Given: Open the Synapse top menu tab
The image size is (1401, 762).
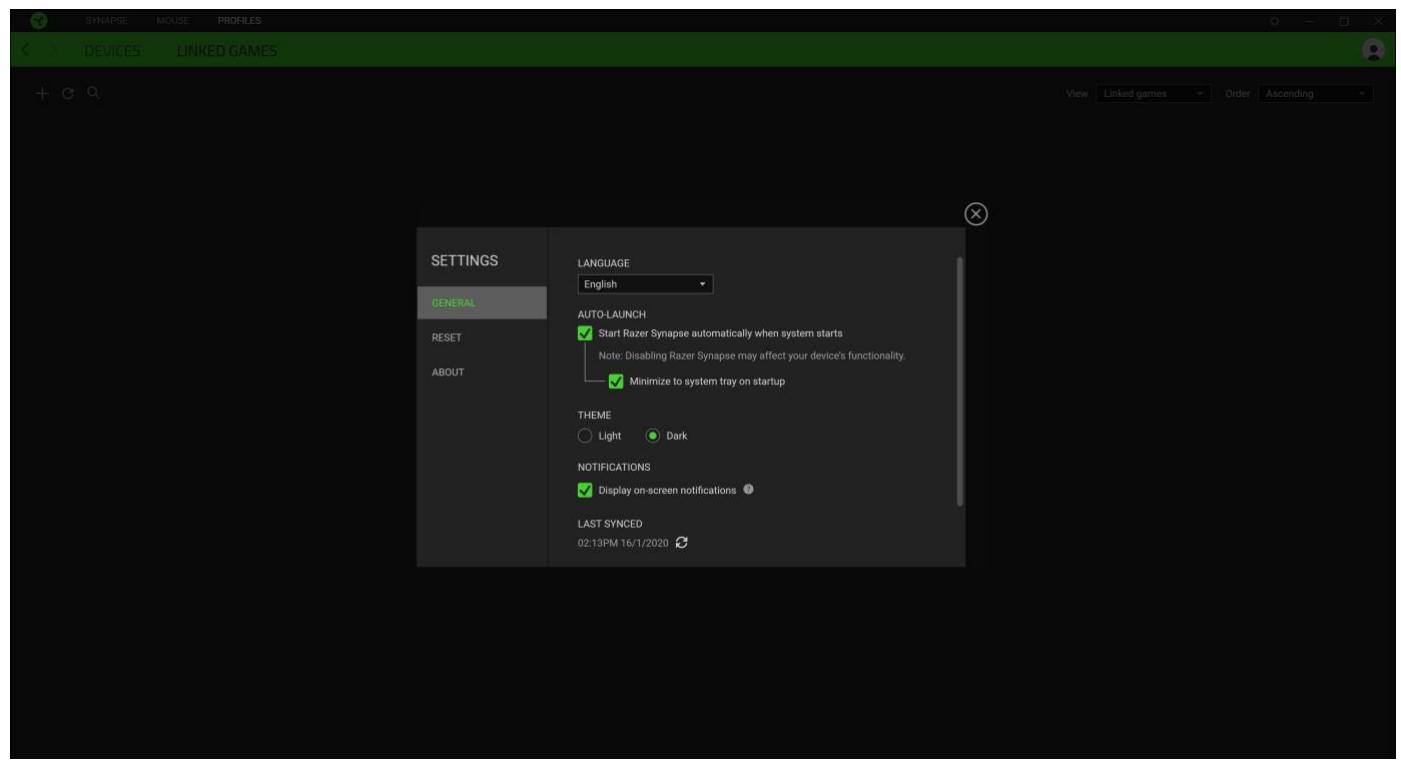Looking at the screenshot, I should tap(107, 21).
